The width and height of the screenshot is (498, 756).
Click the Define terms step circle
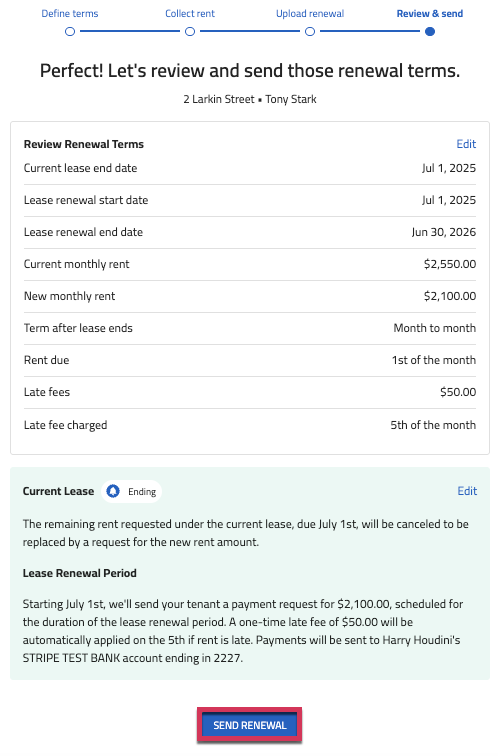[x=70, y=32]
